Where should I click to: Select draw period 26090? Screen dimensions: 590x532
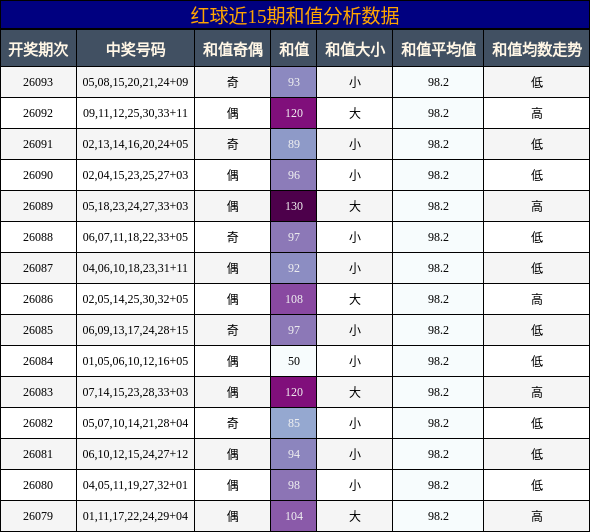click(38, 175)
